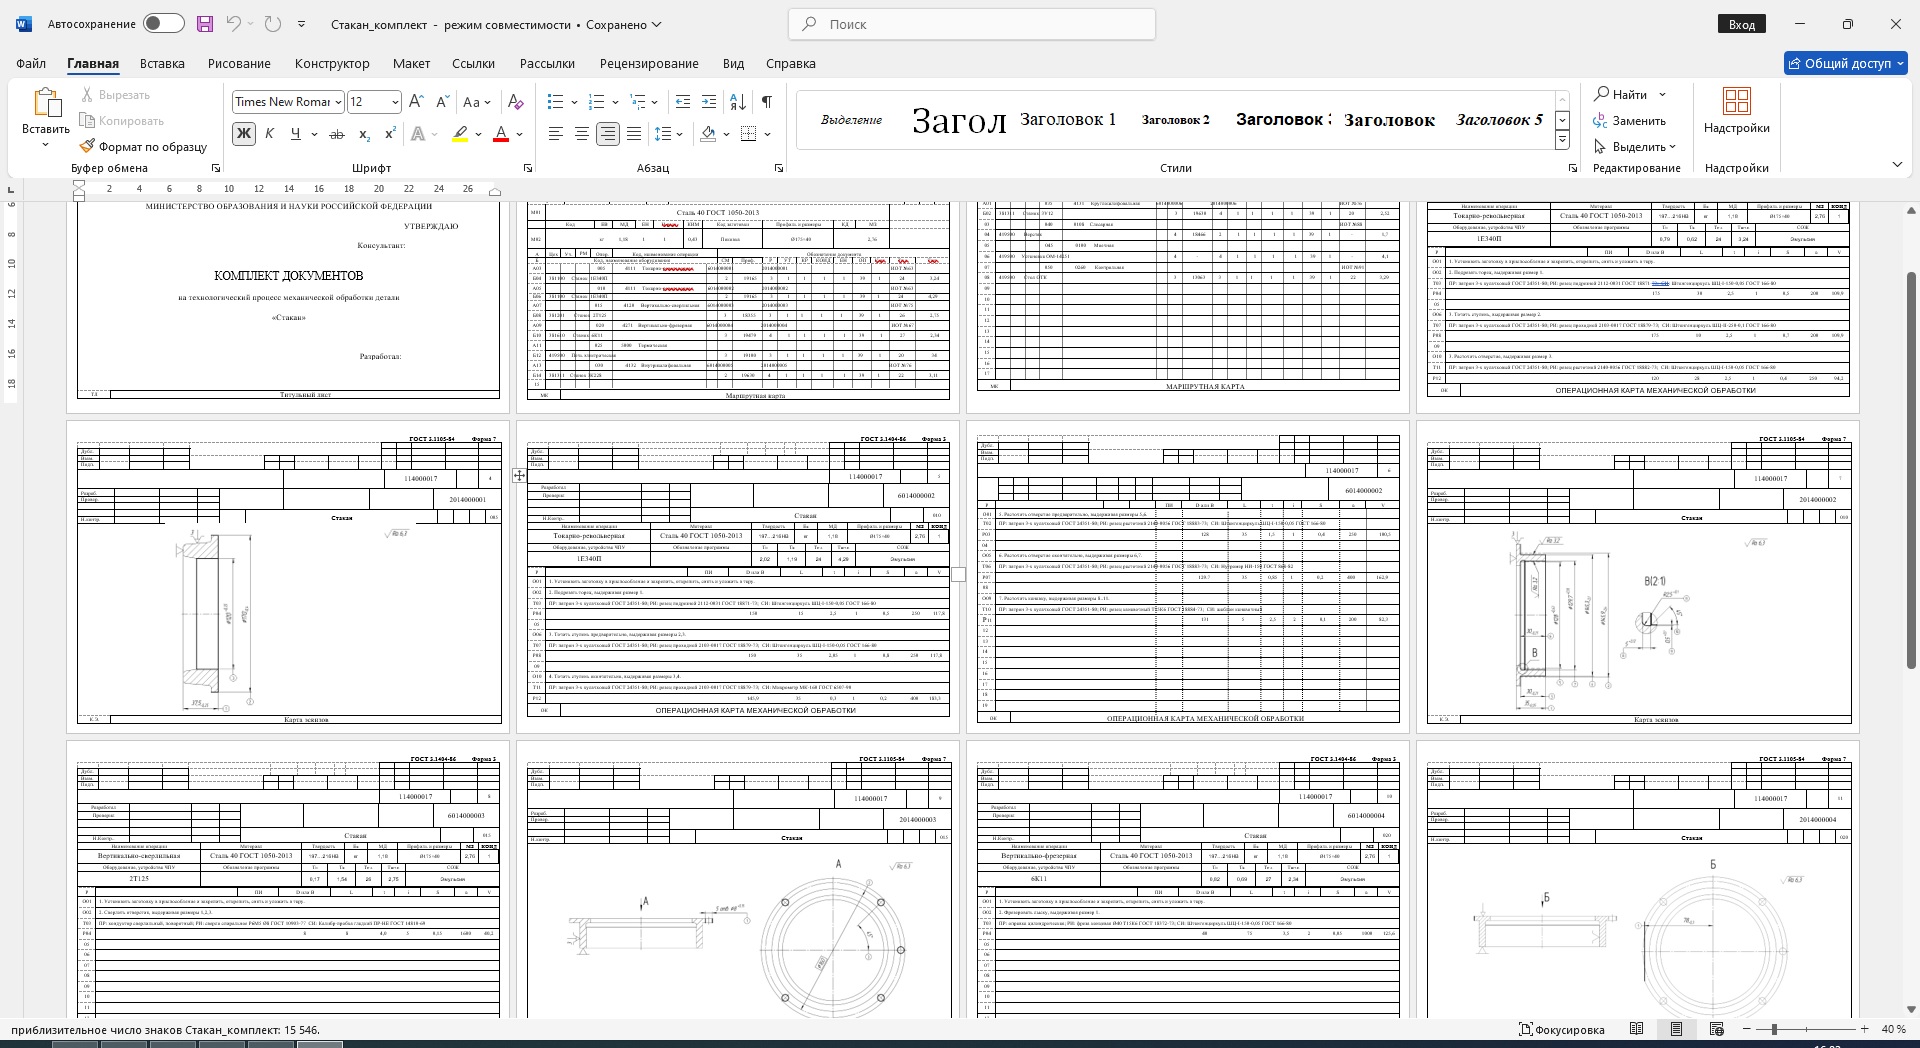
Task: Zoom out with minus icon
Action: [1747, 1029]
